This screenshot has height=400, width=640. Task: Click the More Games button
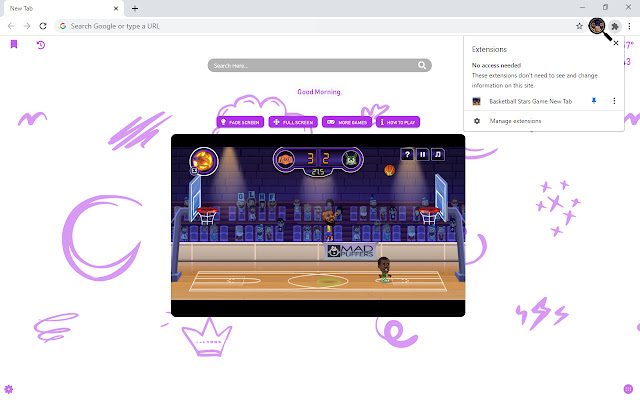345,122
